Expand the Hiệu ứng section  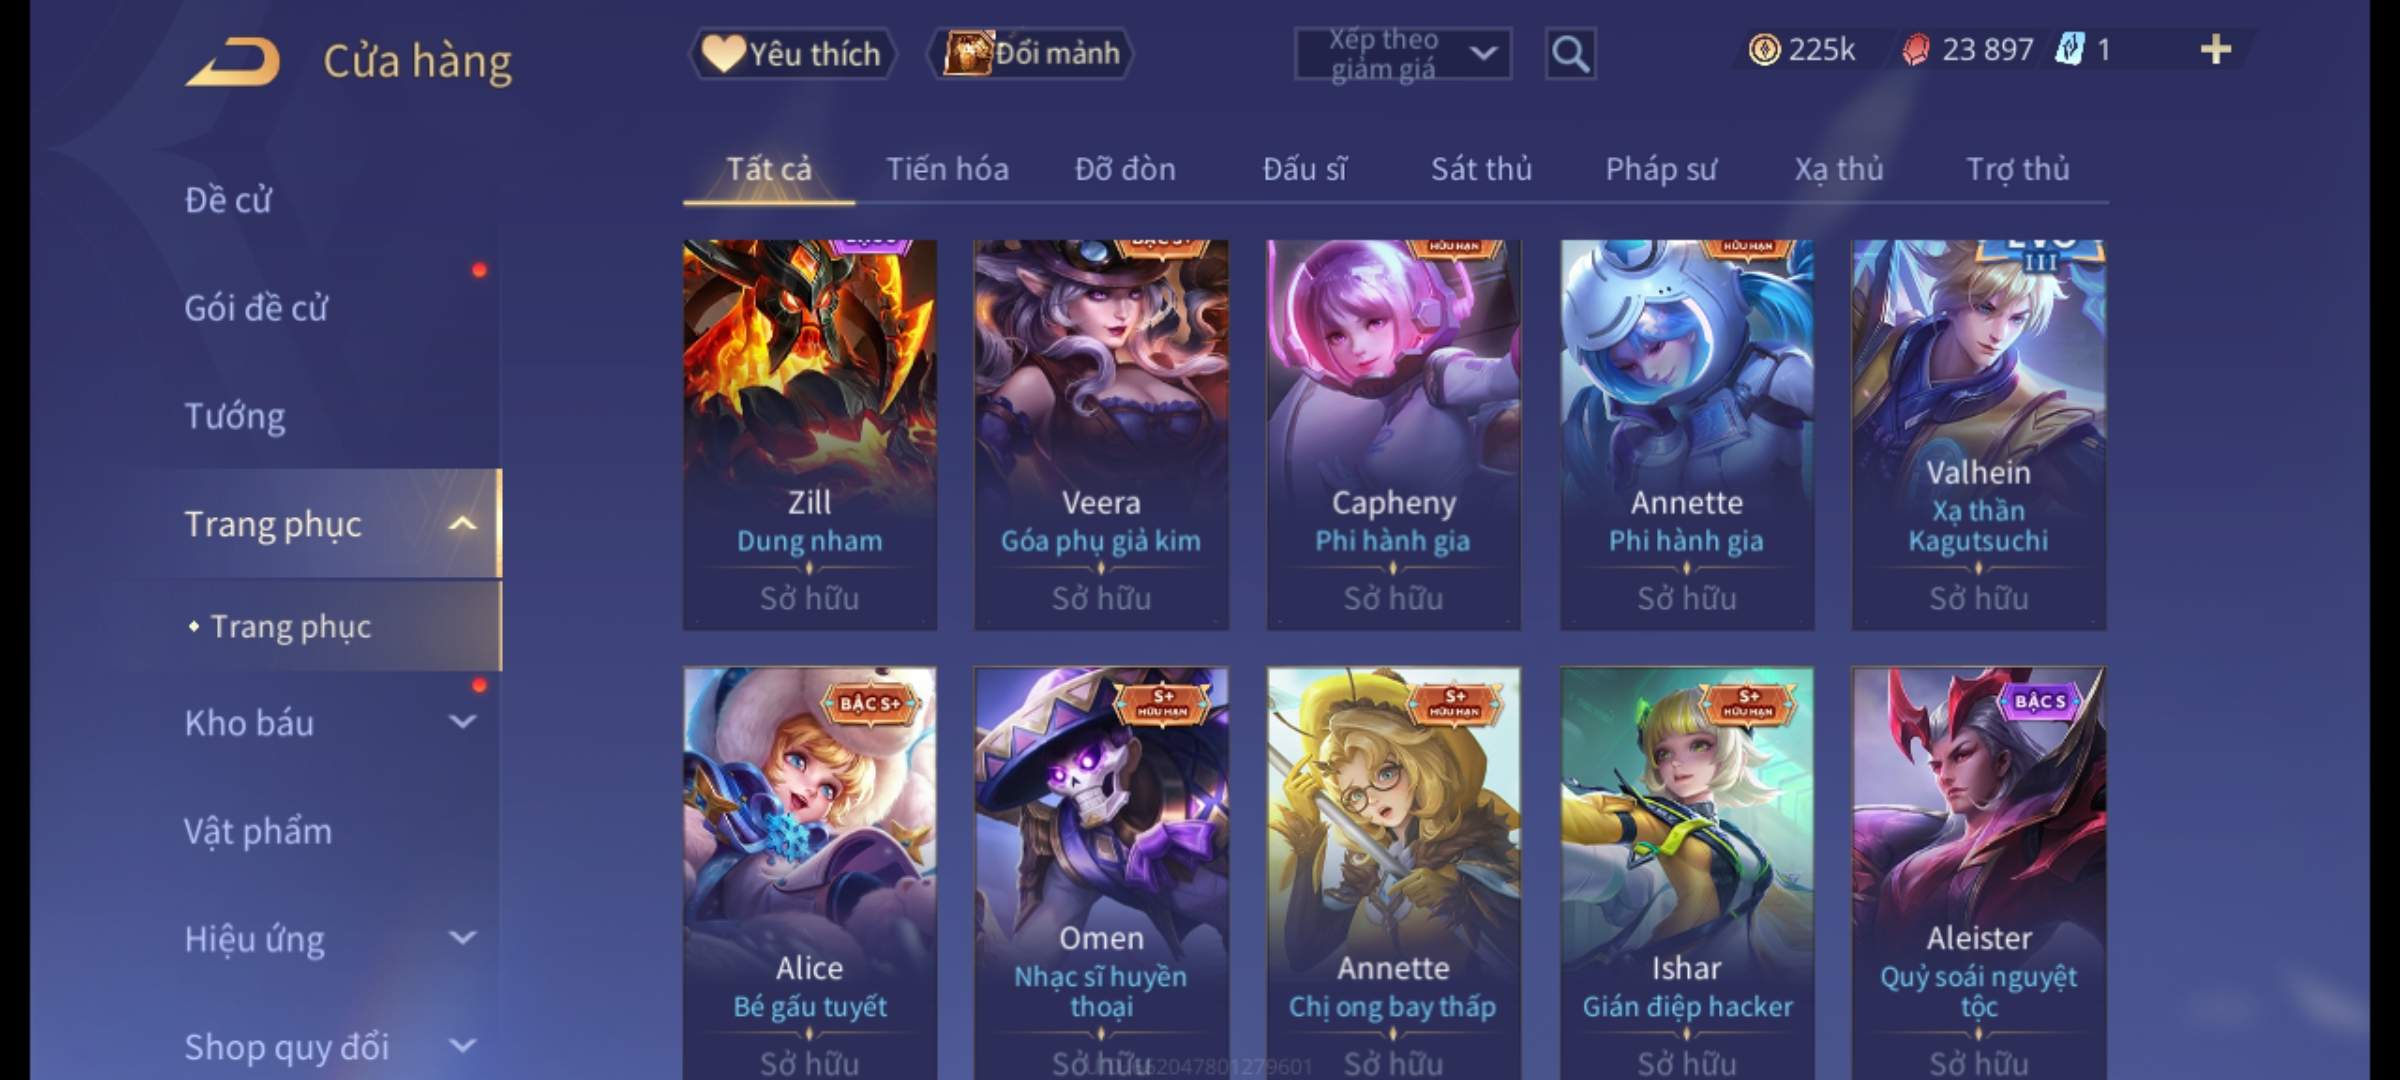click(462, 938)
